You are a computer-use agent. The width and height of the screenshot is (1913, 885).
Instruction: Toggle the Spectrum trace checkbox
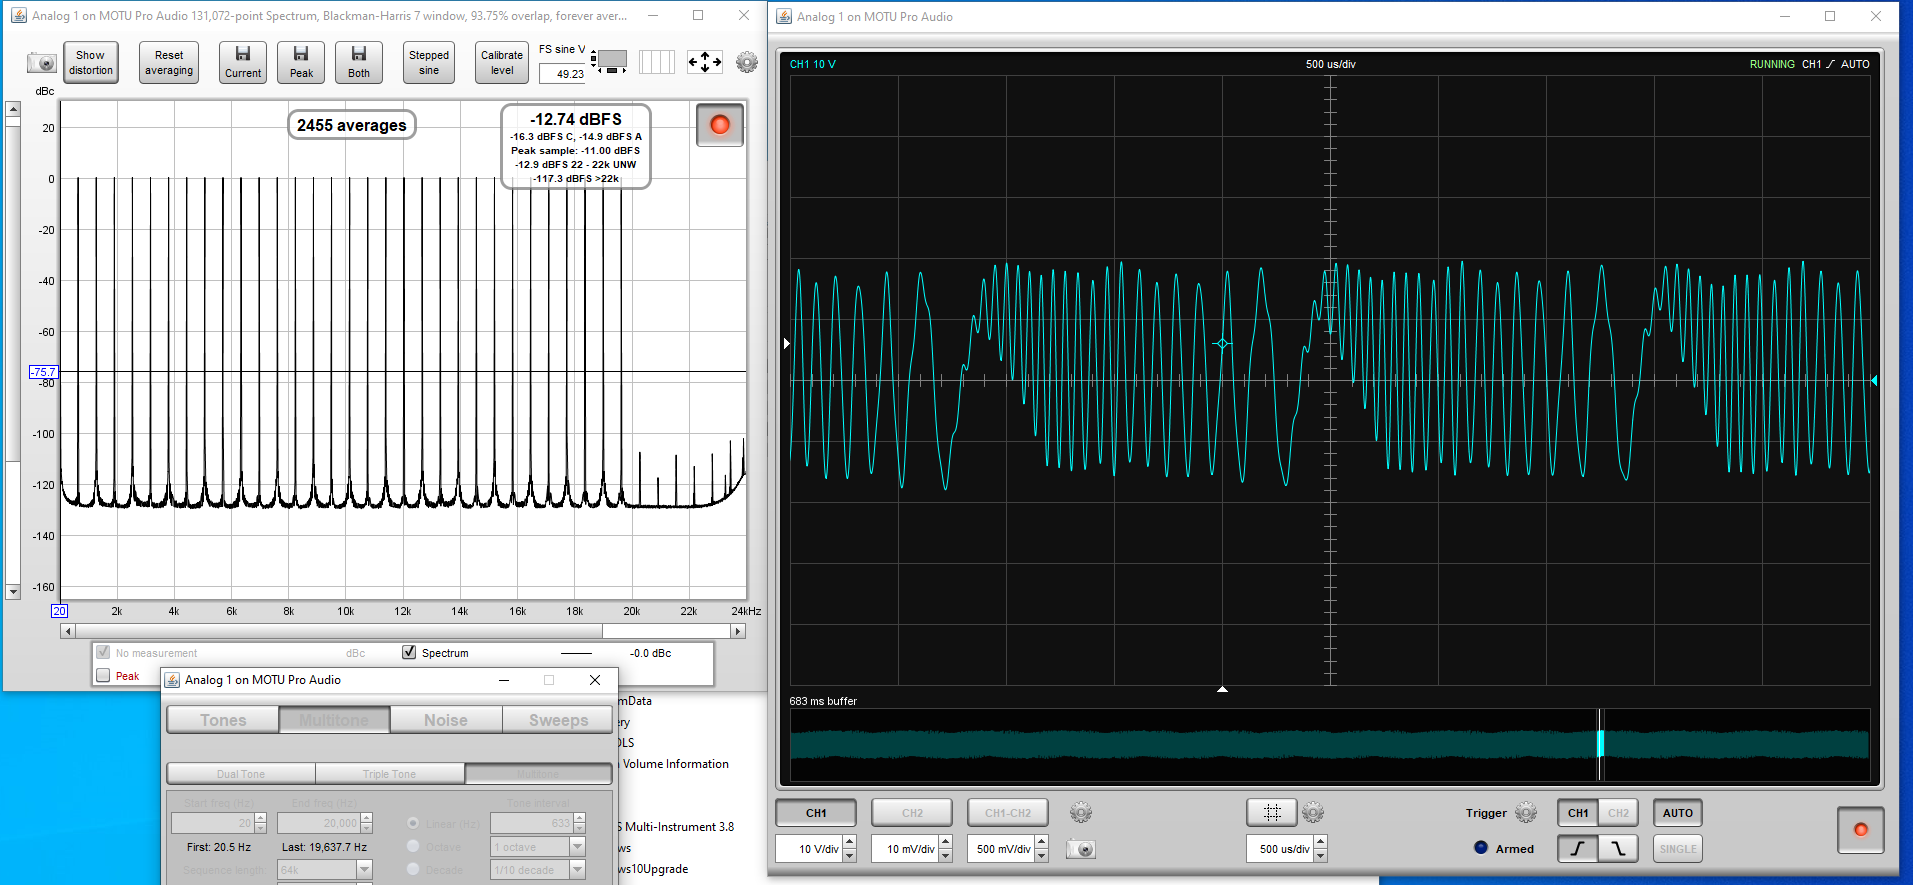coord(409,652)
